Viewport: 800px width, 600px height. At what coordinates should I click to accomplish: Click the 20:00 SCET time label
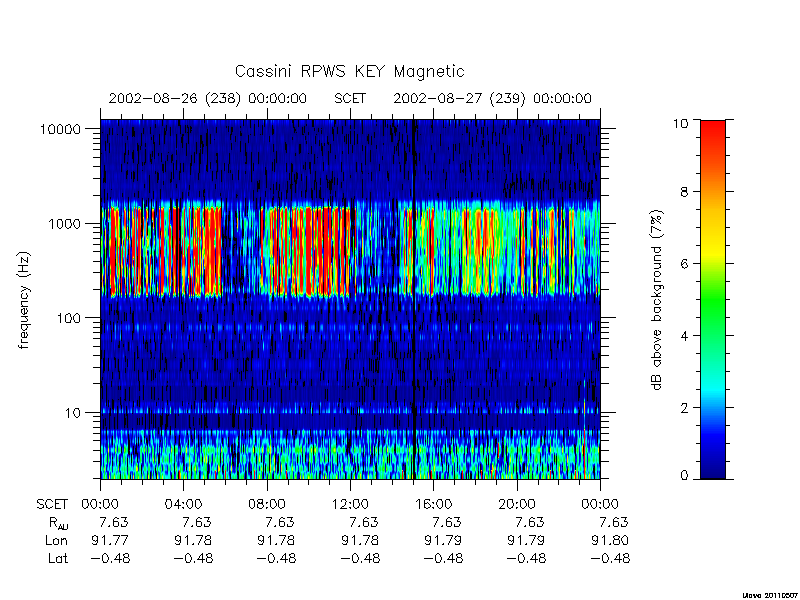tap(516, 505)
